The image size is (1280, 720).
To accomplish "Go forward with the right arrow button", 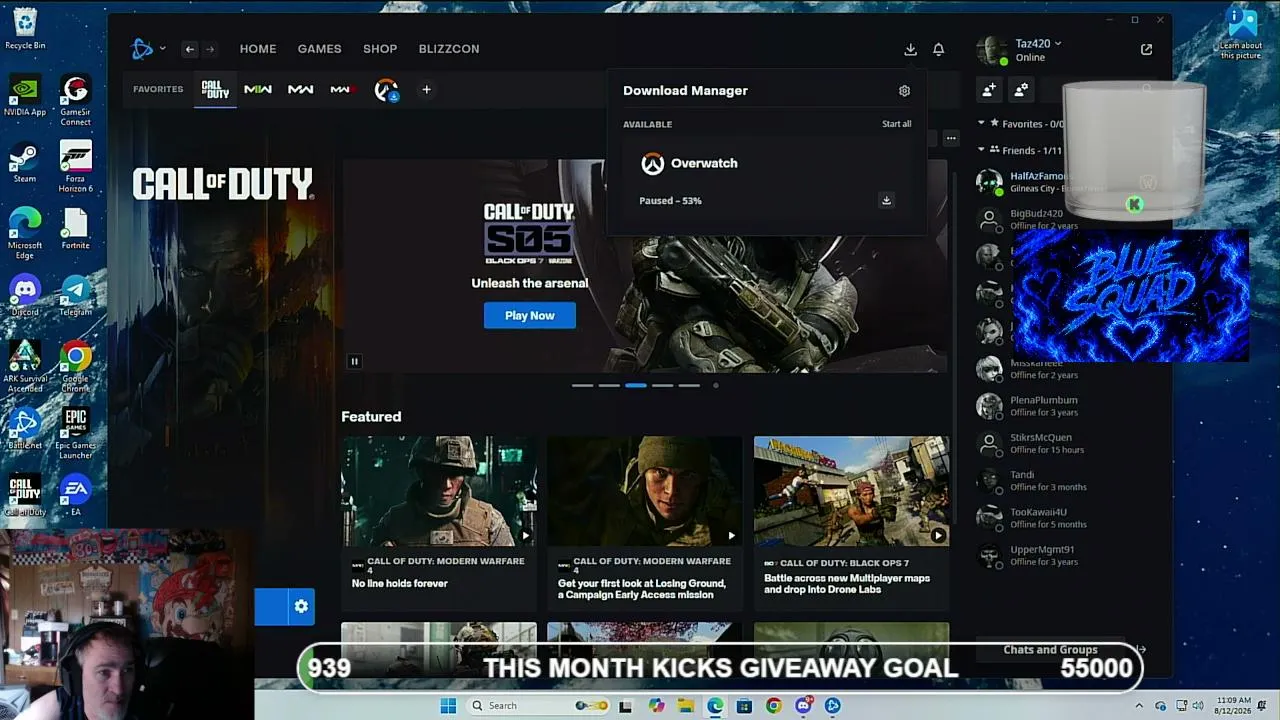I will [209, 49].
